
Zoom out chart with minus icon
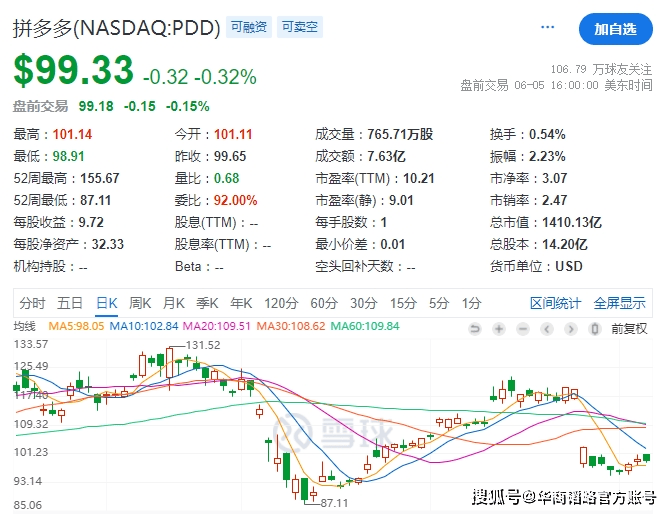coord(523,329)
